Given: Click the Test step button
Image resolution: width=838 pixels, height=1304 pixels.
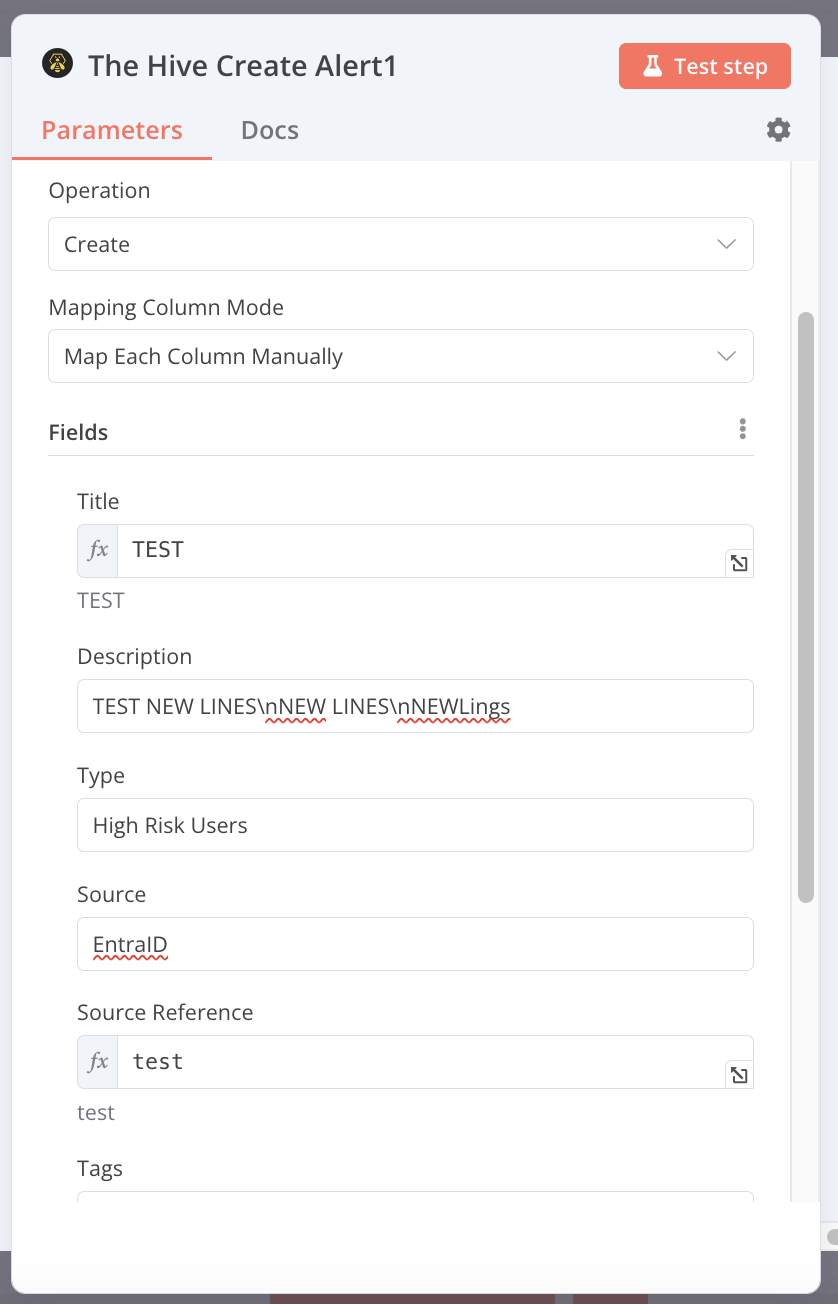Looking at the screenshot, I should click(704, 65).
